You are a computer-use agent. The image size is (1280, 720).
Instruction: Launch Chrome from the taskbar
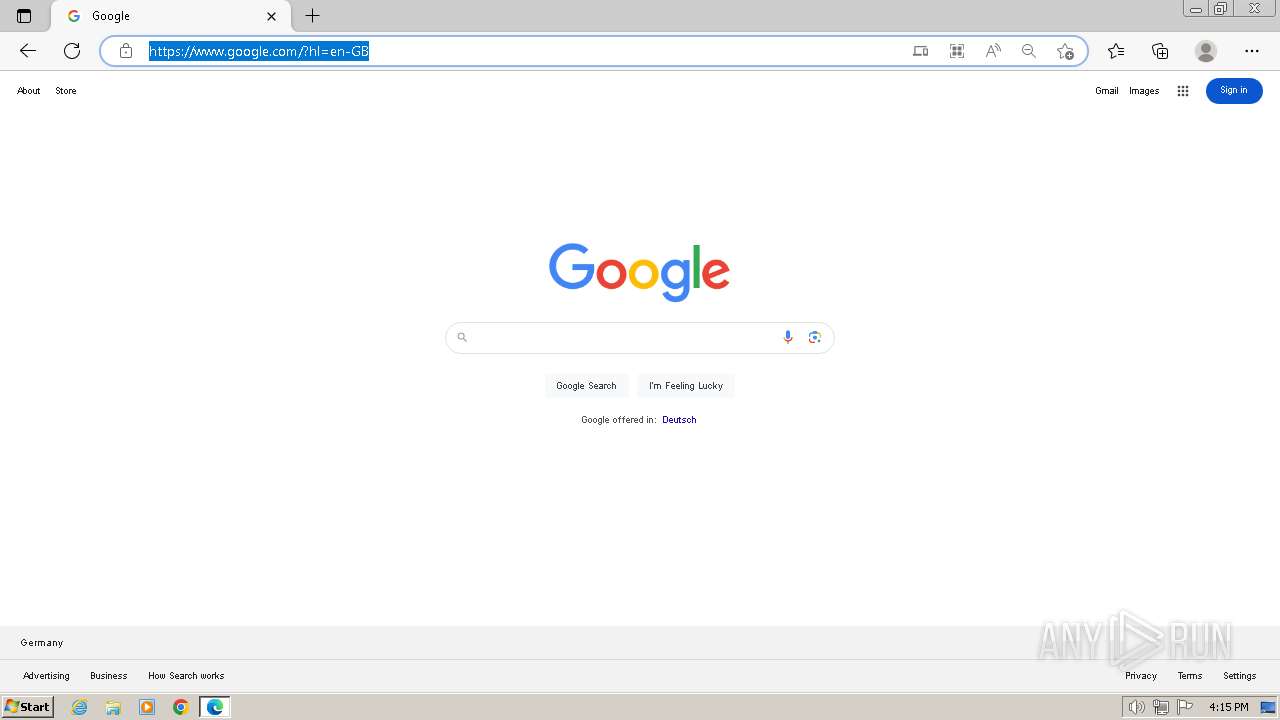181,707
